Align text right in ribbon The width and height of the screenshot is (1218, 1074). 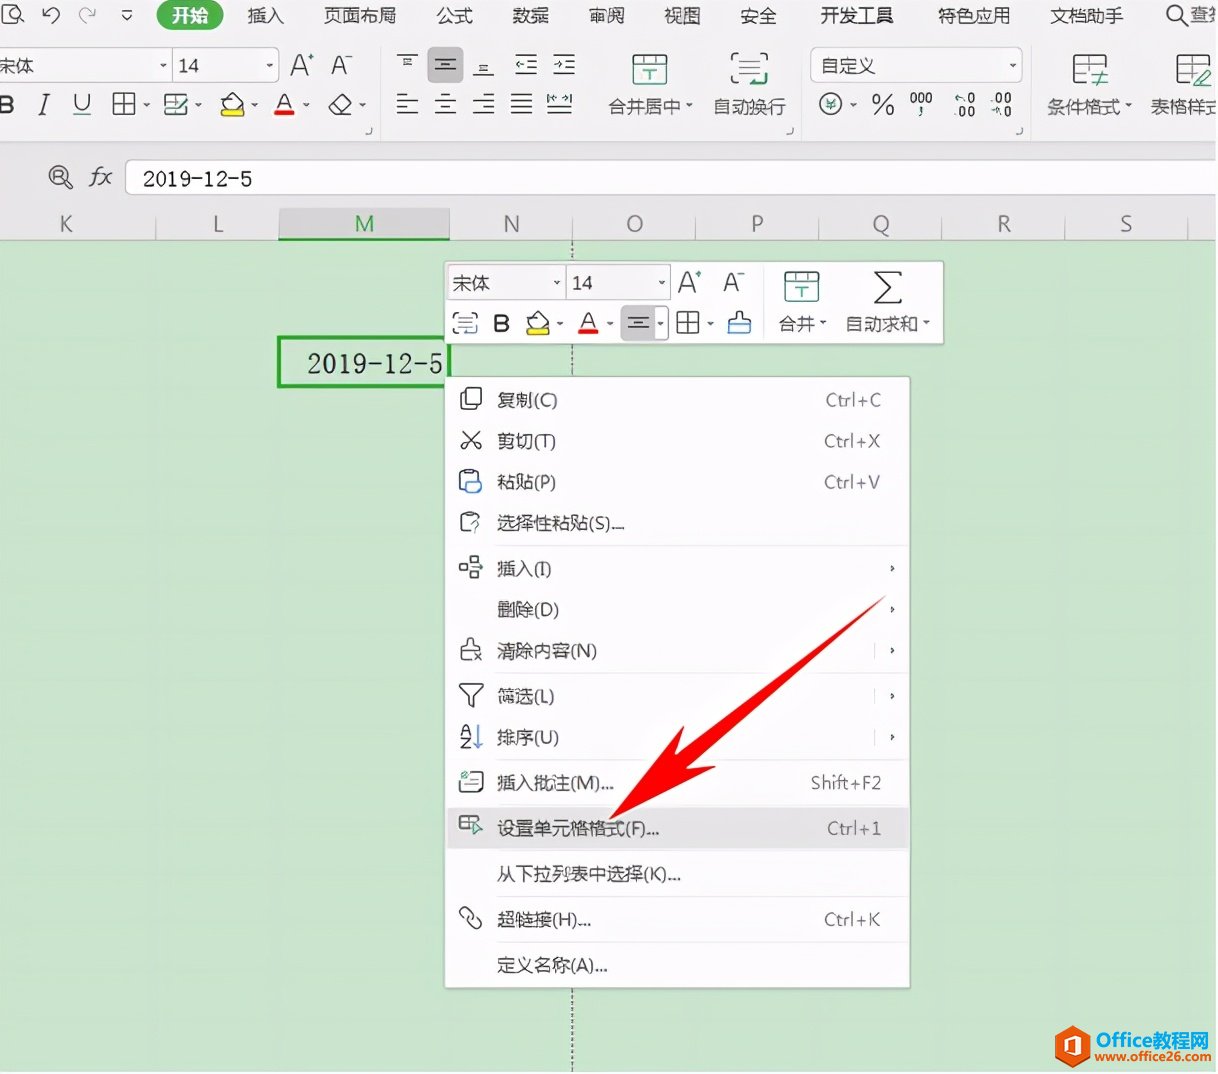(x=483, y=104)
